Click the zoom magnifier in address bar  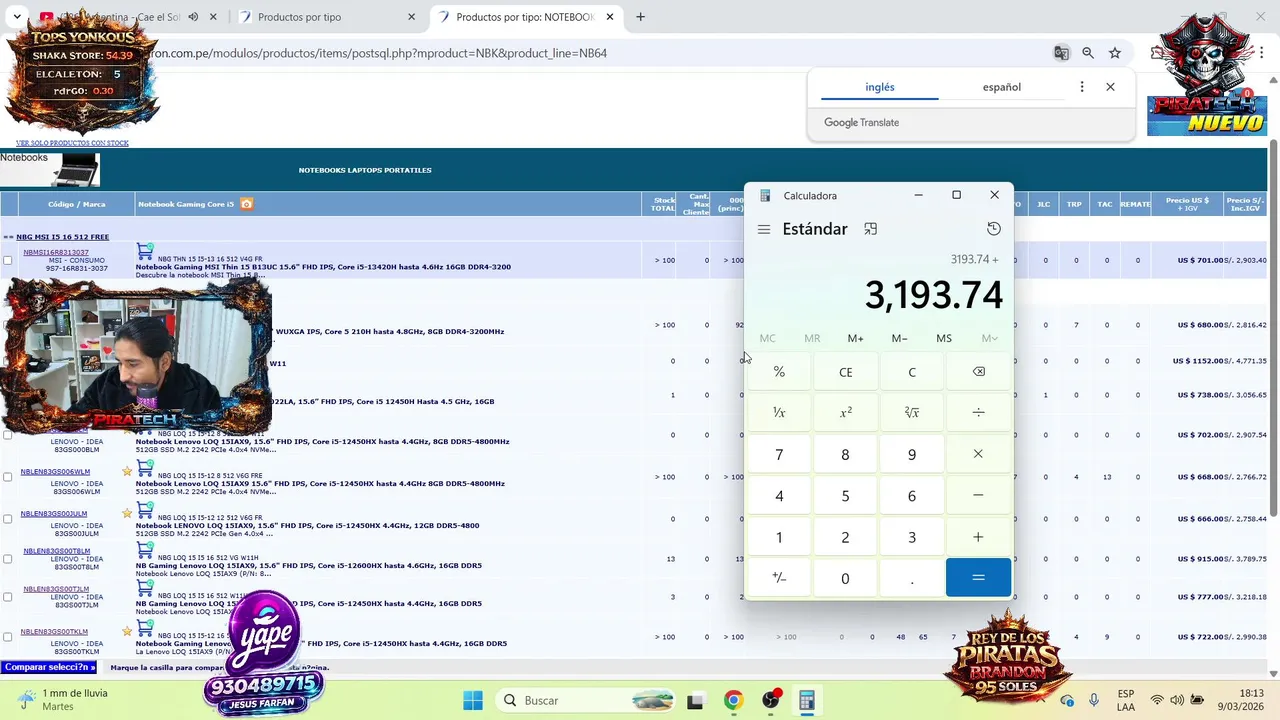(1088, 53)
